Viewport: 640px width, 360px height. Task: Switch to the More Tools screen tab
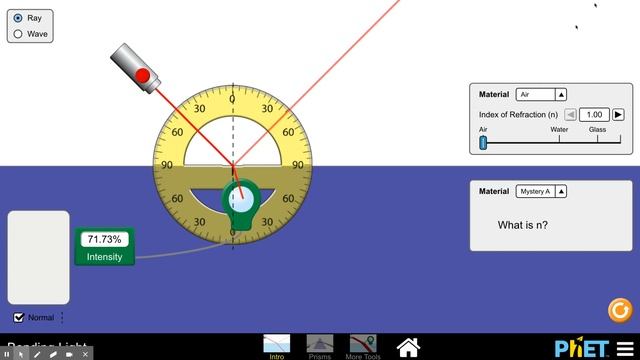363,347
